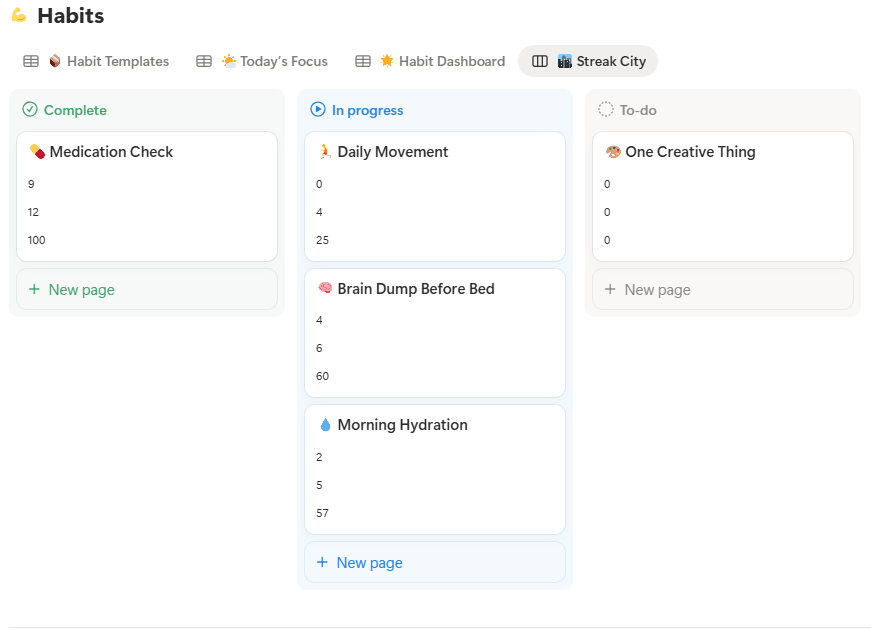Switch to Today's Focus tab
Screen dimensions: 871x629
262,61
